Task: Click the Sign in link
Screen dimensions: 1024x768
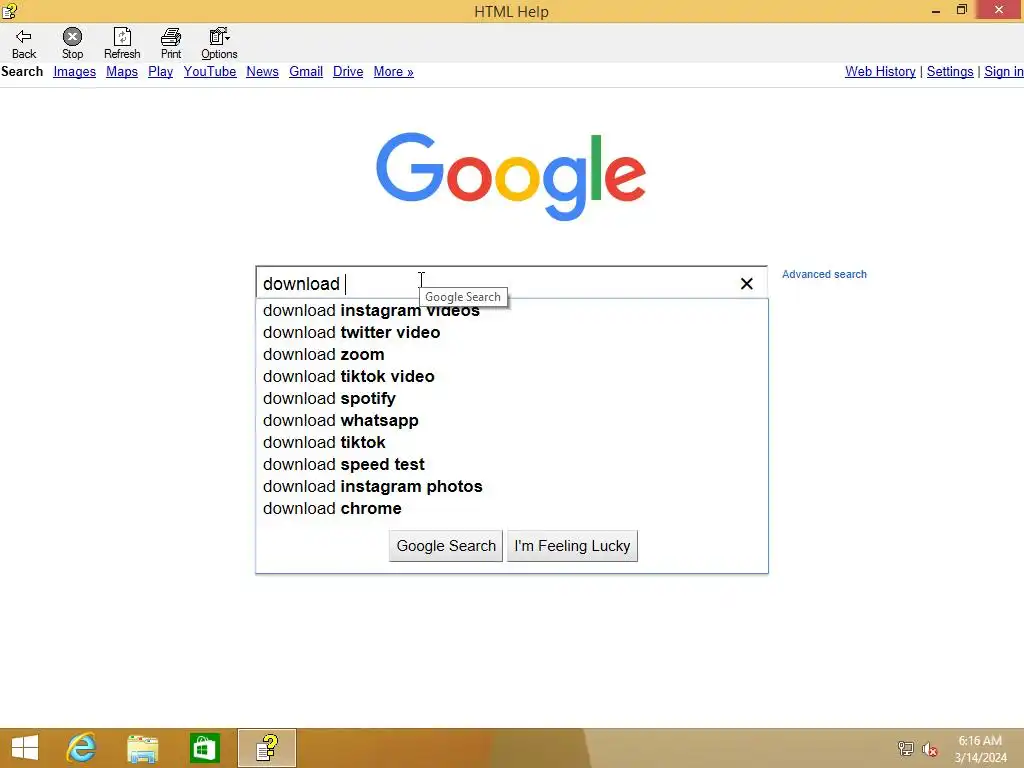Action: (1004, 72)
